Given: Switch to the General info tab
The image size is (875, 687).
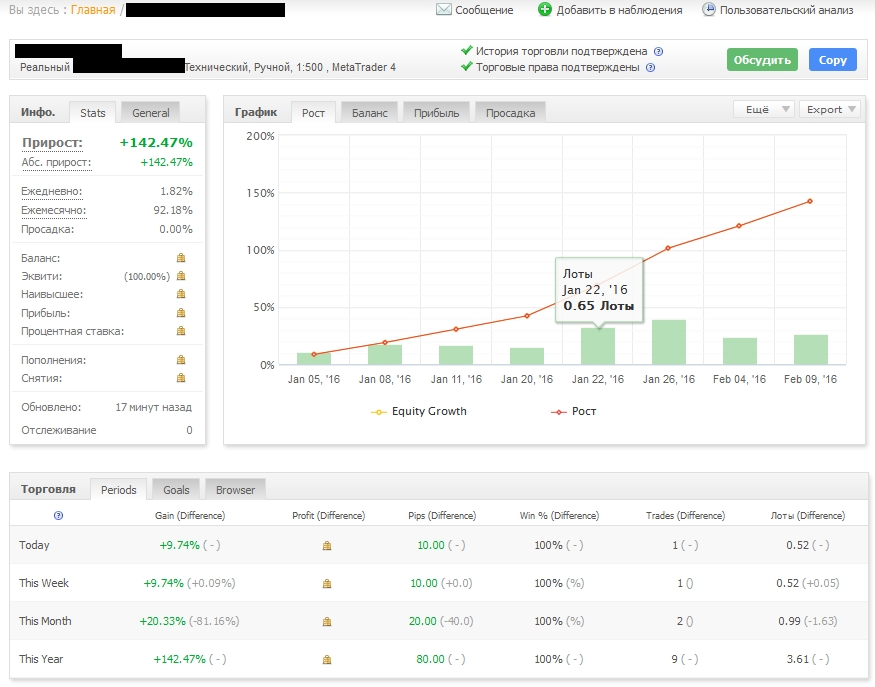Looking at the screenshot, I should click(151, 112).
